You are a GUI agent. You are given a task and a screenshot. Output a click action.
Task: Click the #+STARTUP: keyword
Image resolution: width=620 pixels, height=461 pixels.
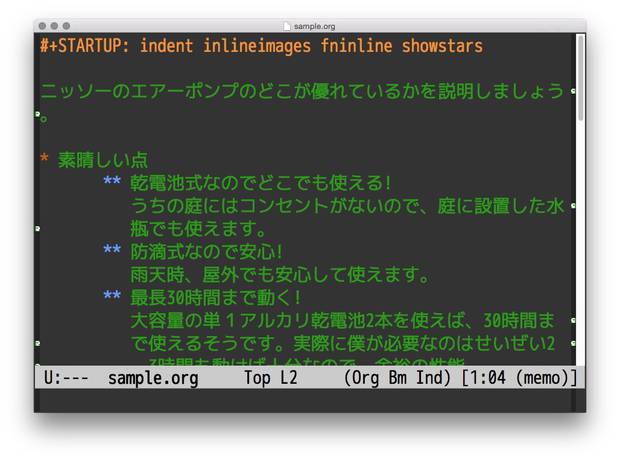pos(85,46)
